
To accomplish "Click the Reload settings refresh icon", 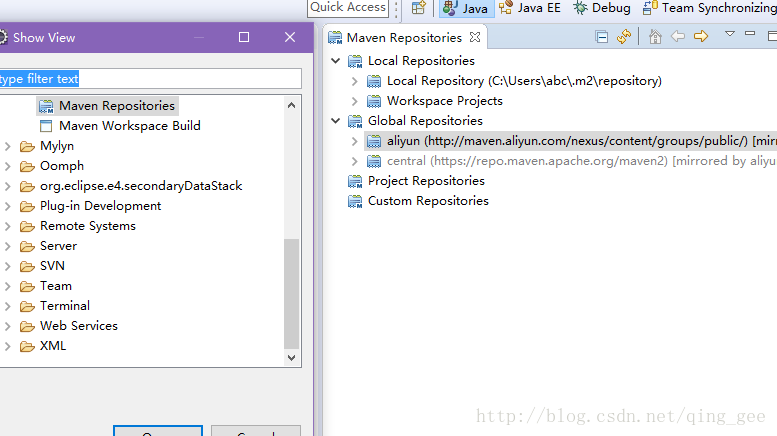I will point(624,37).
